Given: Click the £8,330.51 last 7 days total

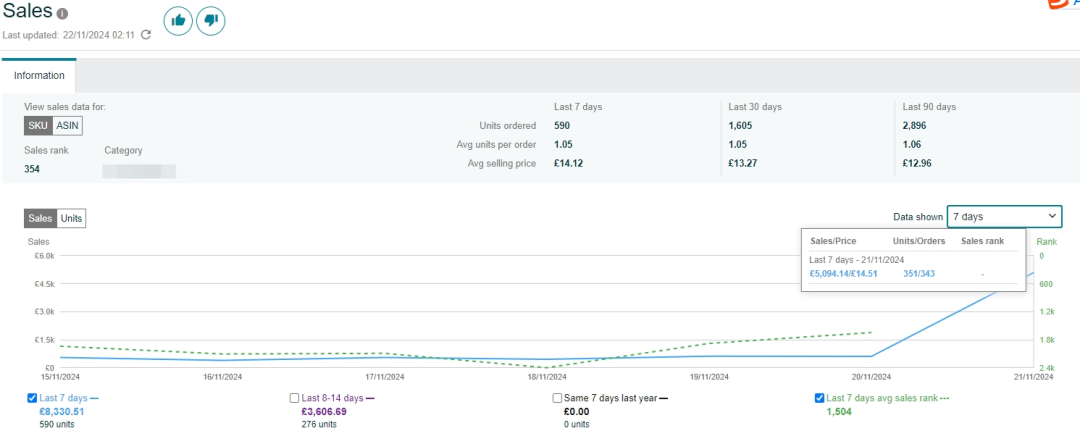Looking at the screenshot, I should pos(62,412).
